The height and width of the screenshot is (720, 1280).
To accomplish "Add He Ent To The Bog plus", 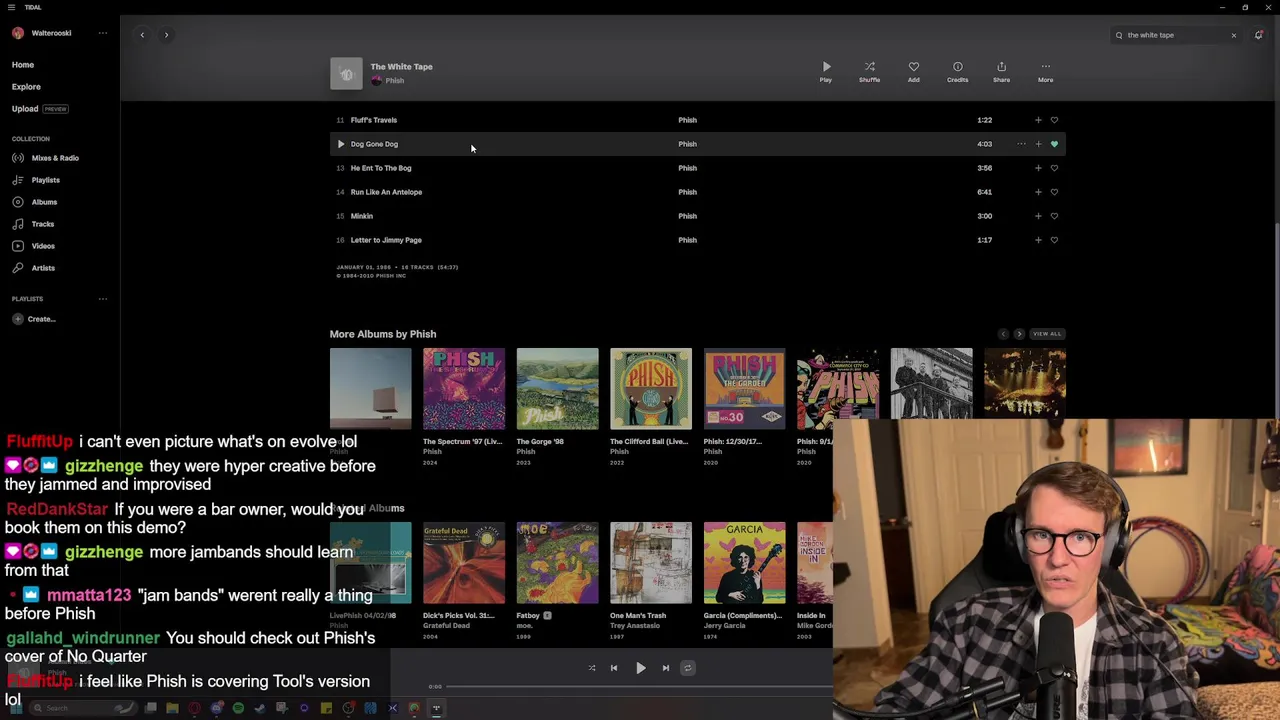I will tap(1038, 168).
